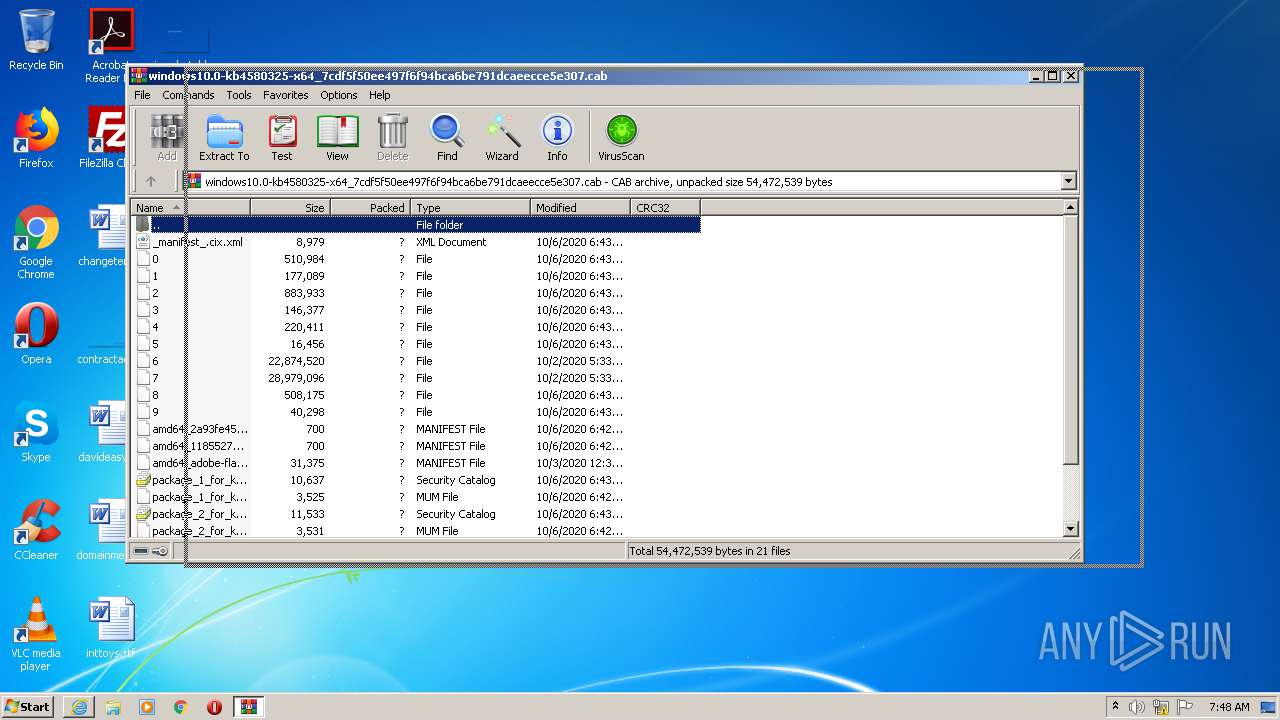Sort by Modified column header
Viewport: 1280px width, 720px height.
point(580,207)
